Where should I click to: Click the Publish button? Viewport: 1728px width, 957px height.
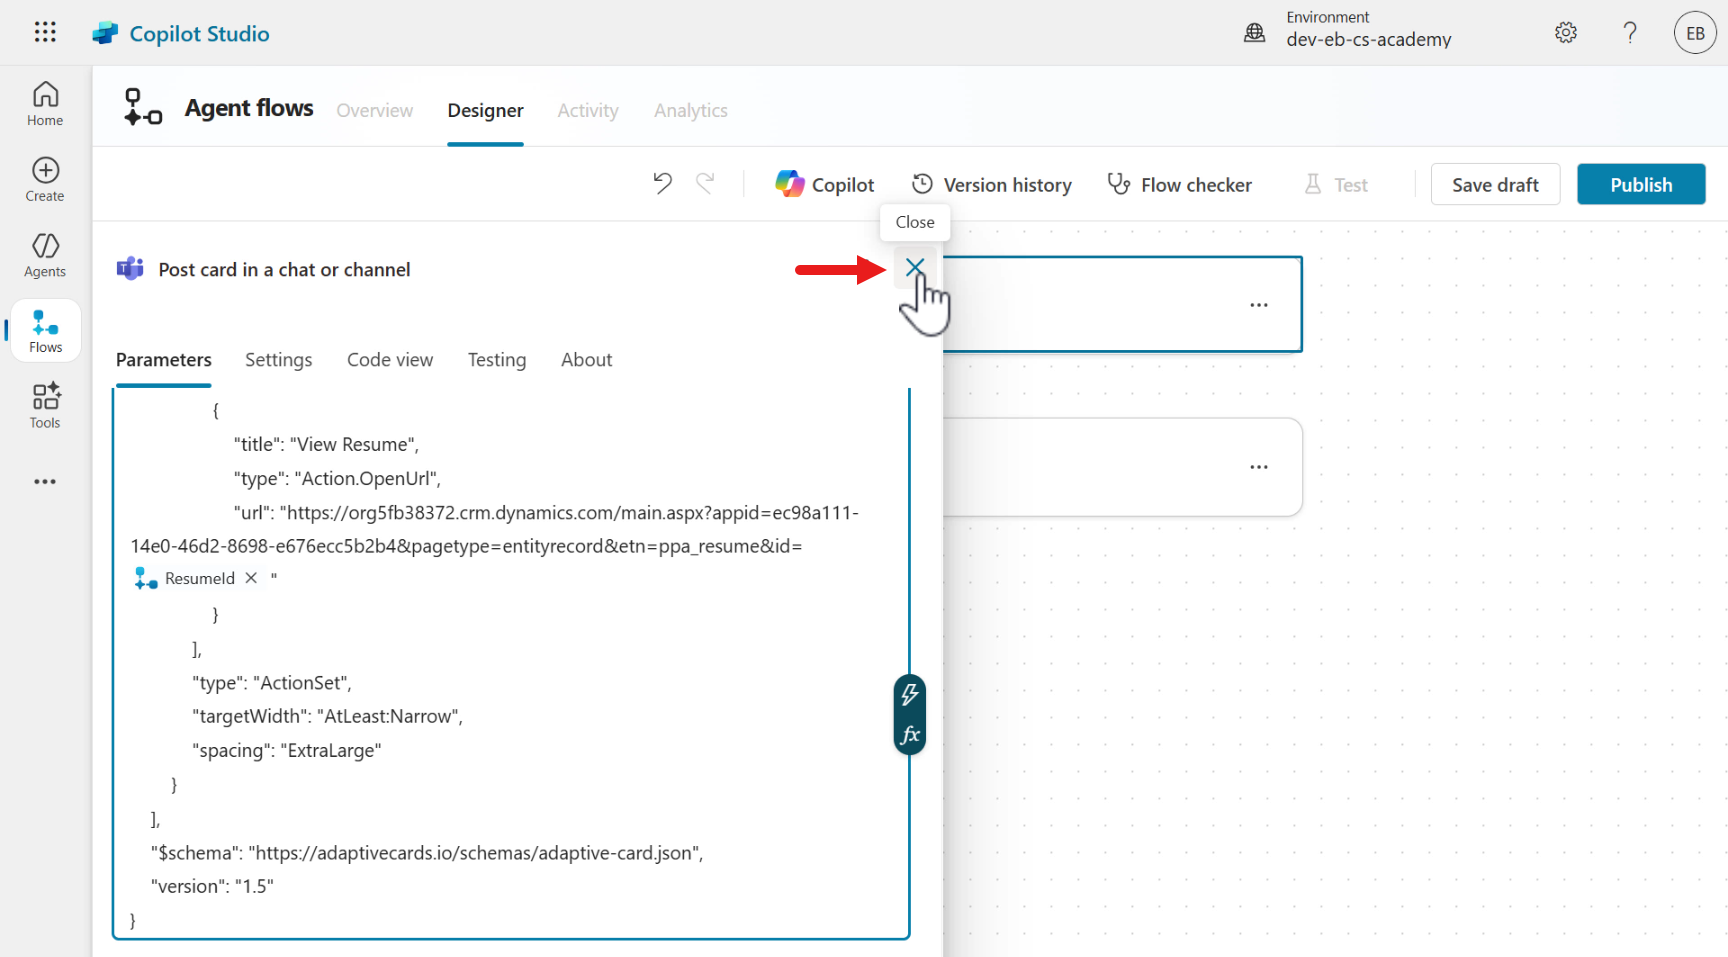(x=1640, y=185)
